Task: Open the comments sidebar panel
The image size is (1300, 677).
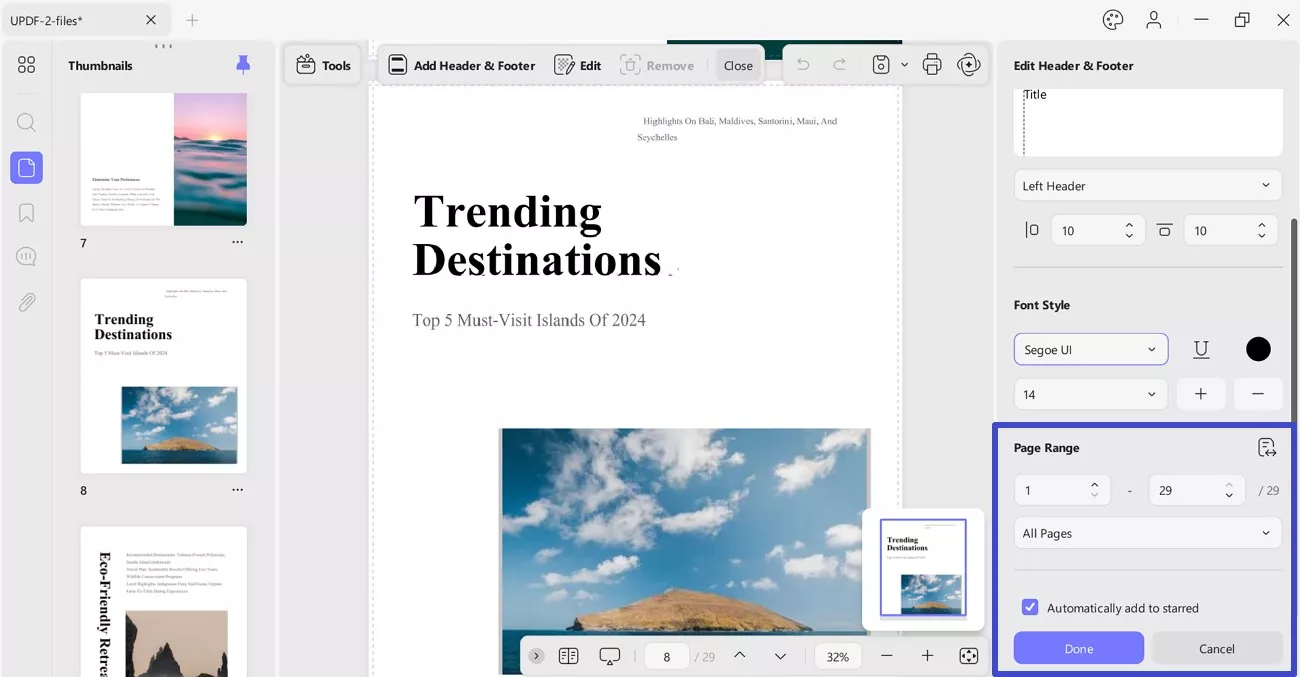Action: [26, 257]
